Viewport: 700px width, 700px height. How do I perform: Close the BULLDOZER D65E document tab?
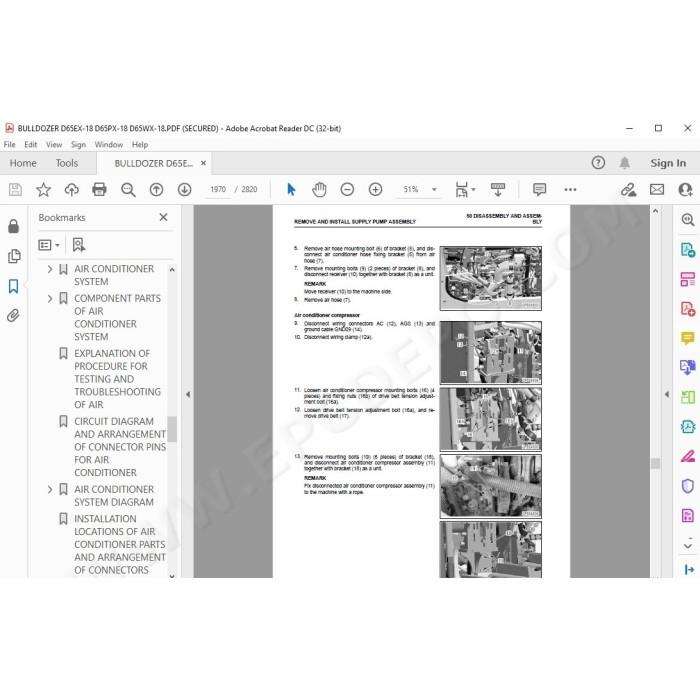pos(204,163)
